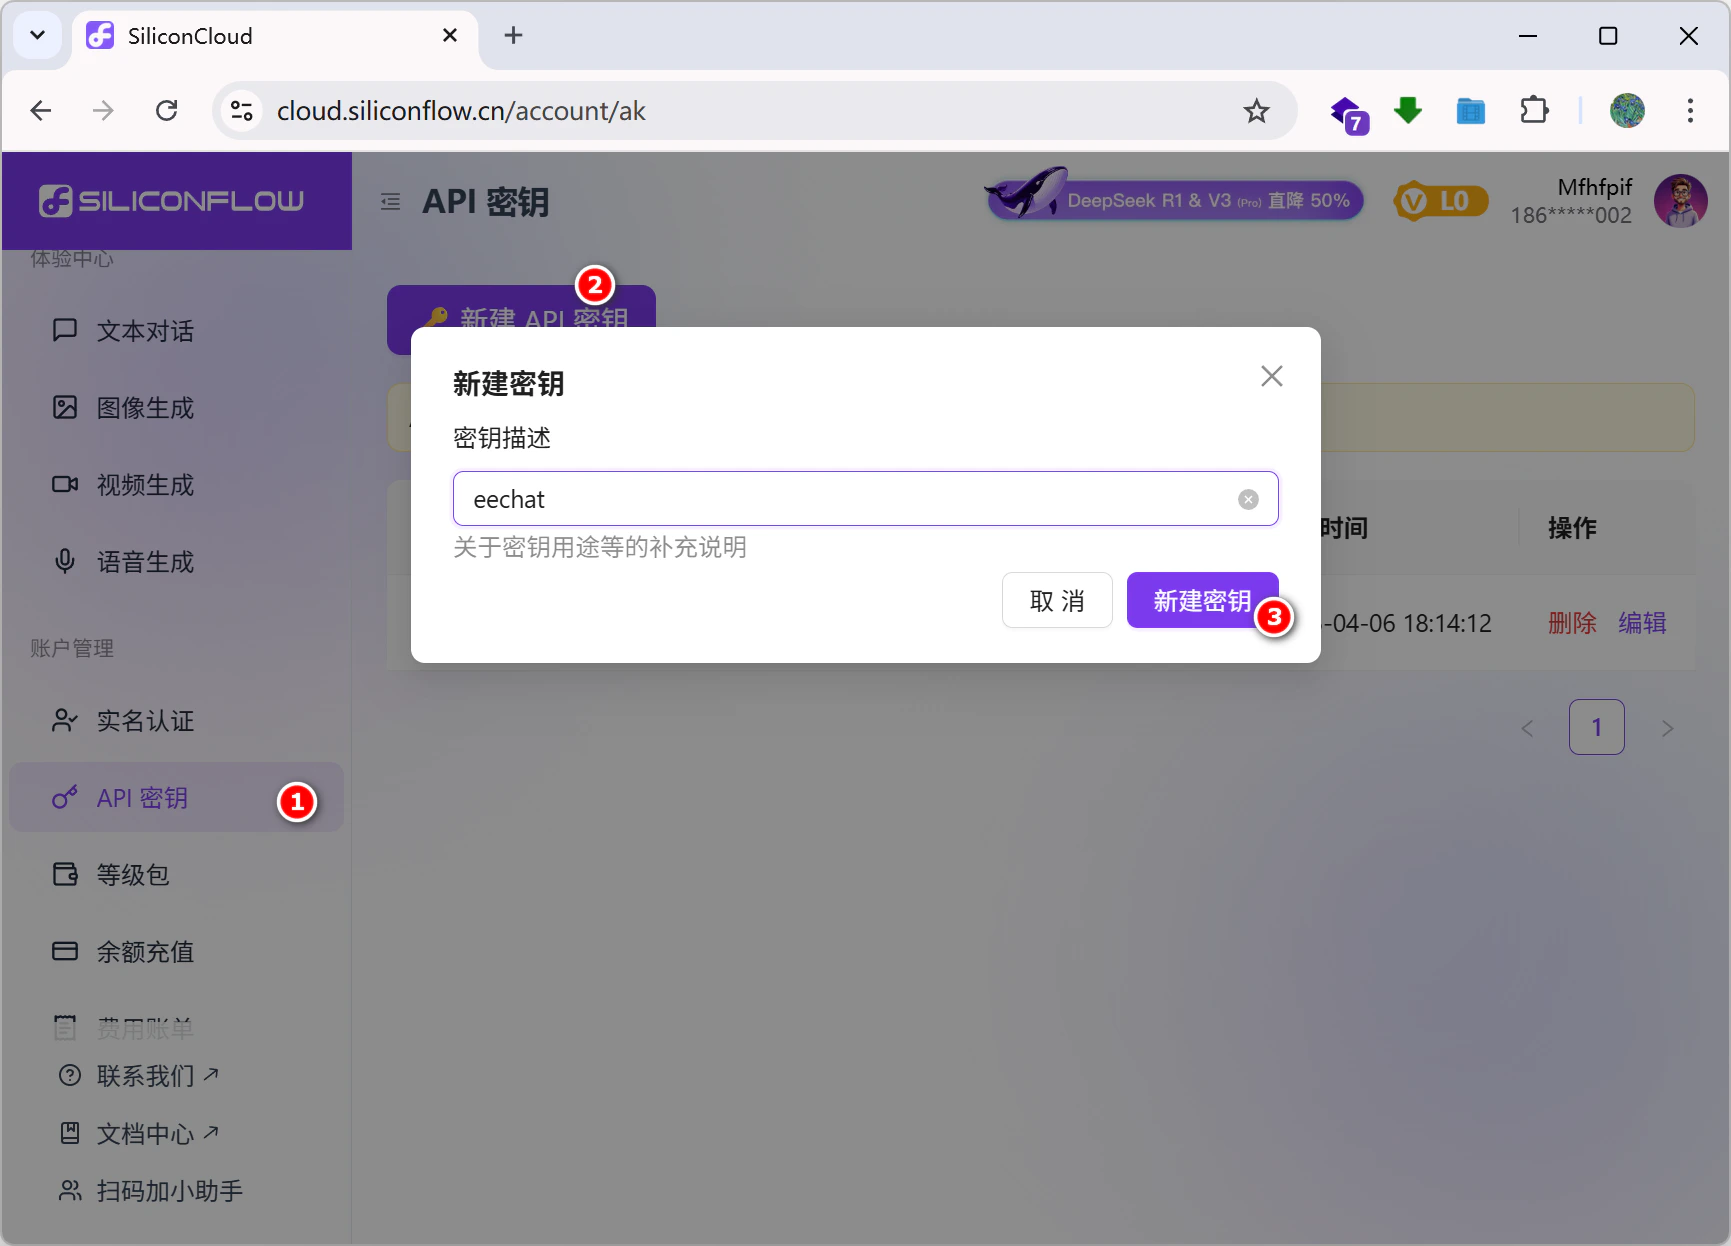
Task: Reload the current page
Action: 167,110
